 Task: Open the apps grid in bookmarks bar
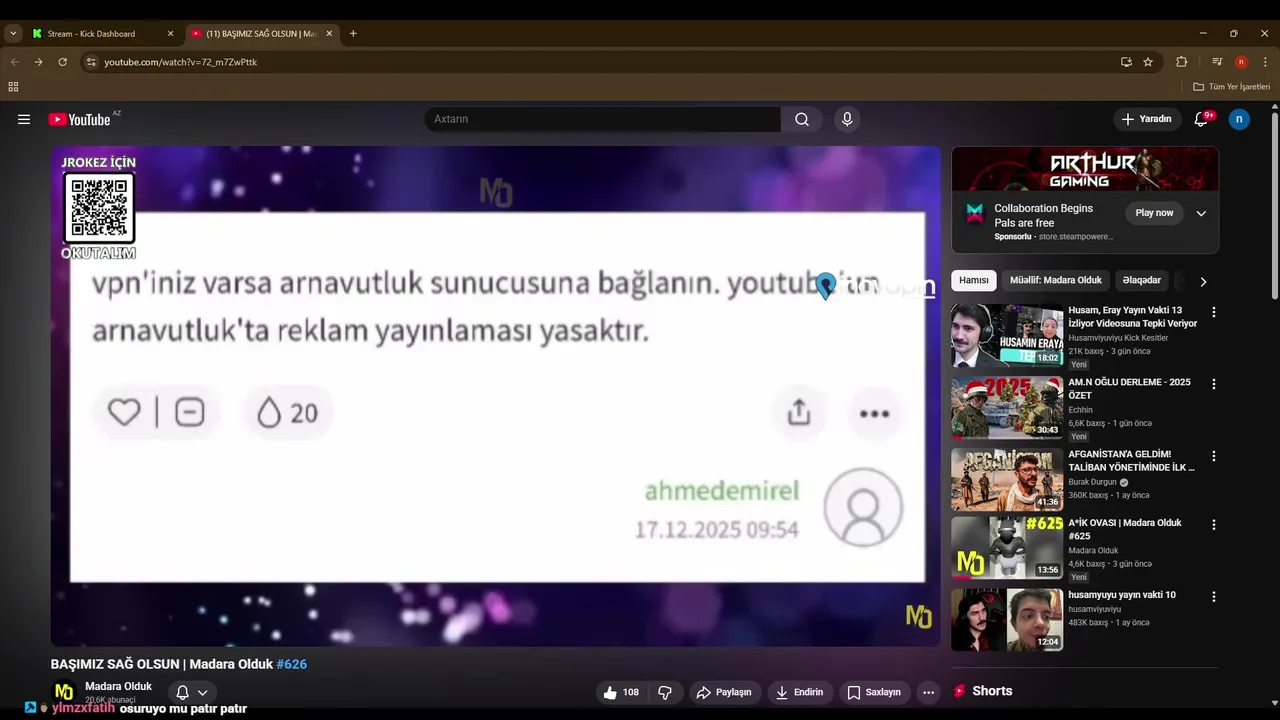click(x=13, y=87)
